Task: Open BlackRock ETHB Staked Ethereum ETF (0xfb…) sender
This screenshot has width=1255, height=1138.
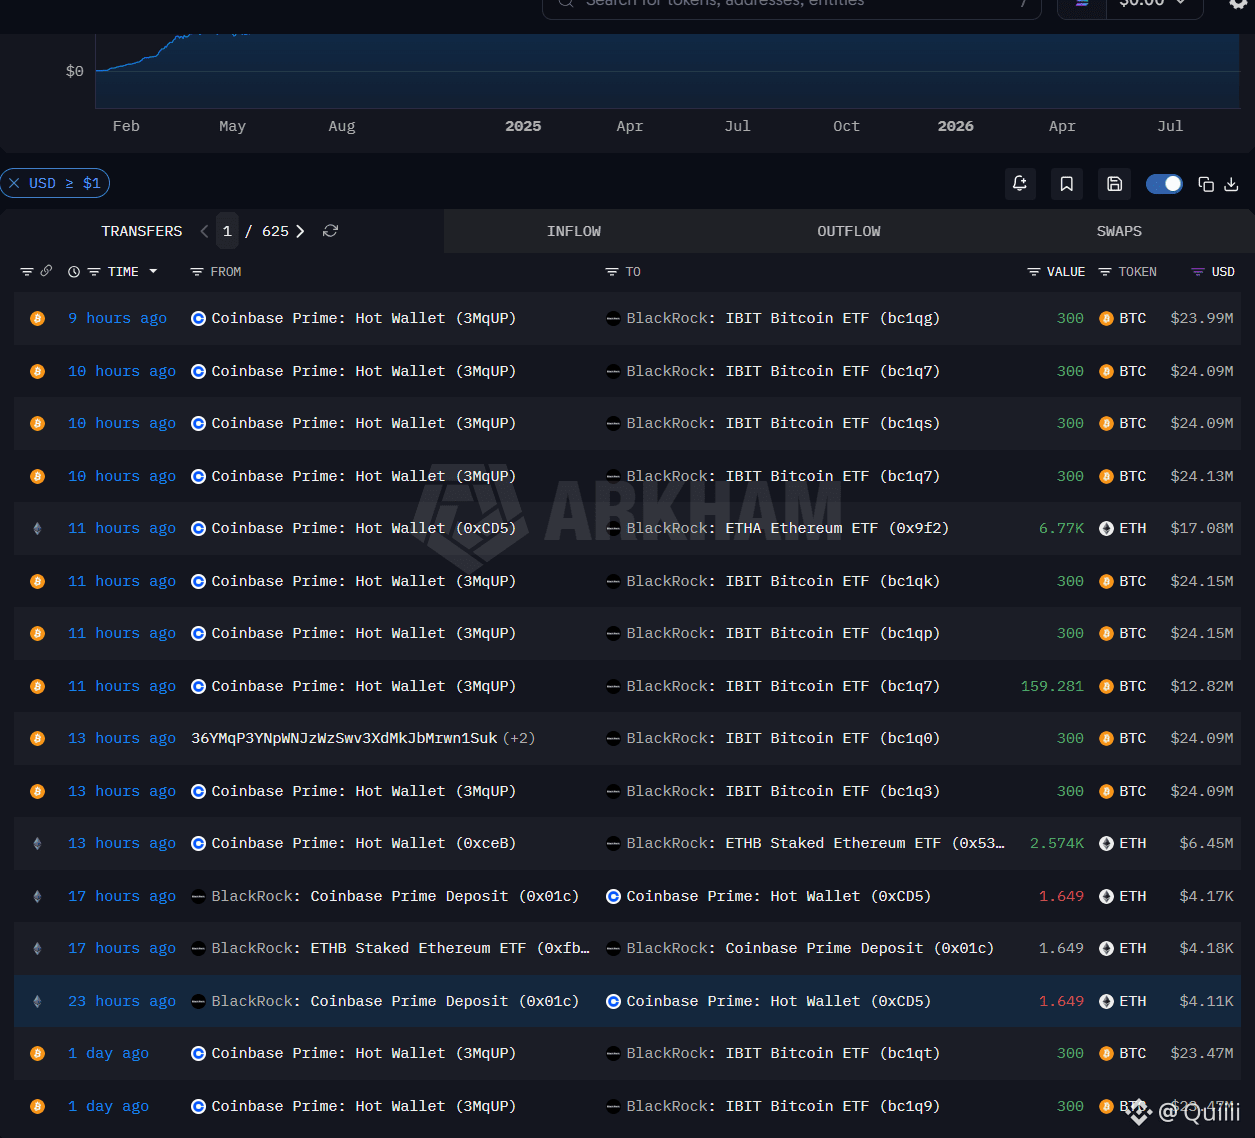Action: [400, 948]
